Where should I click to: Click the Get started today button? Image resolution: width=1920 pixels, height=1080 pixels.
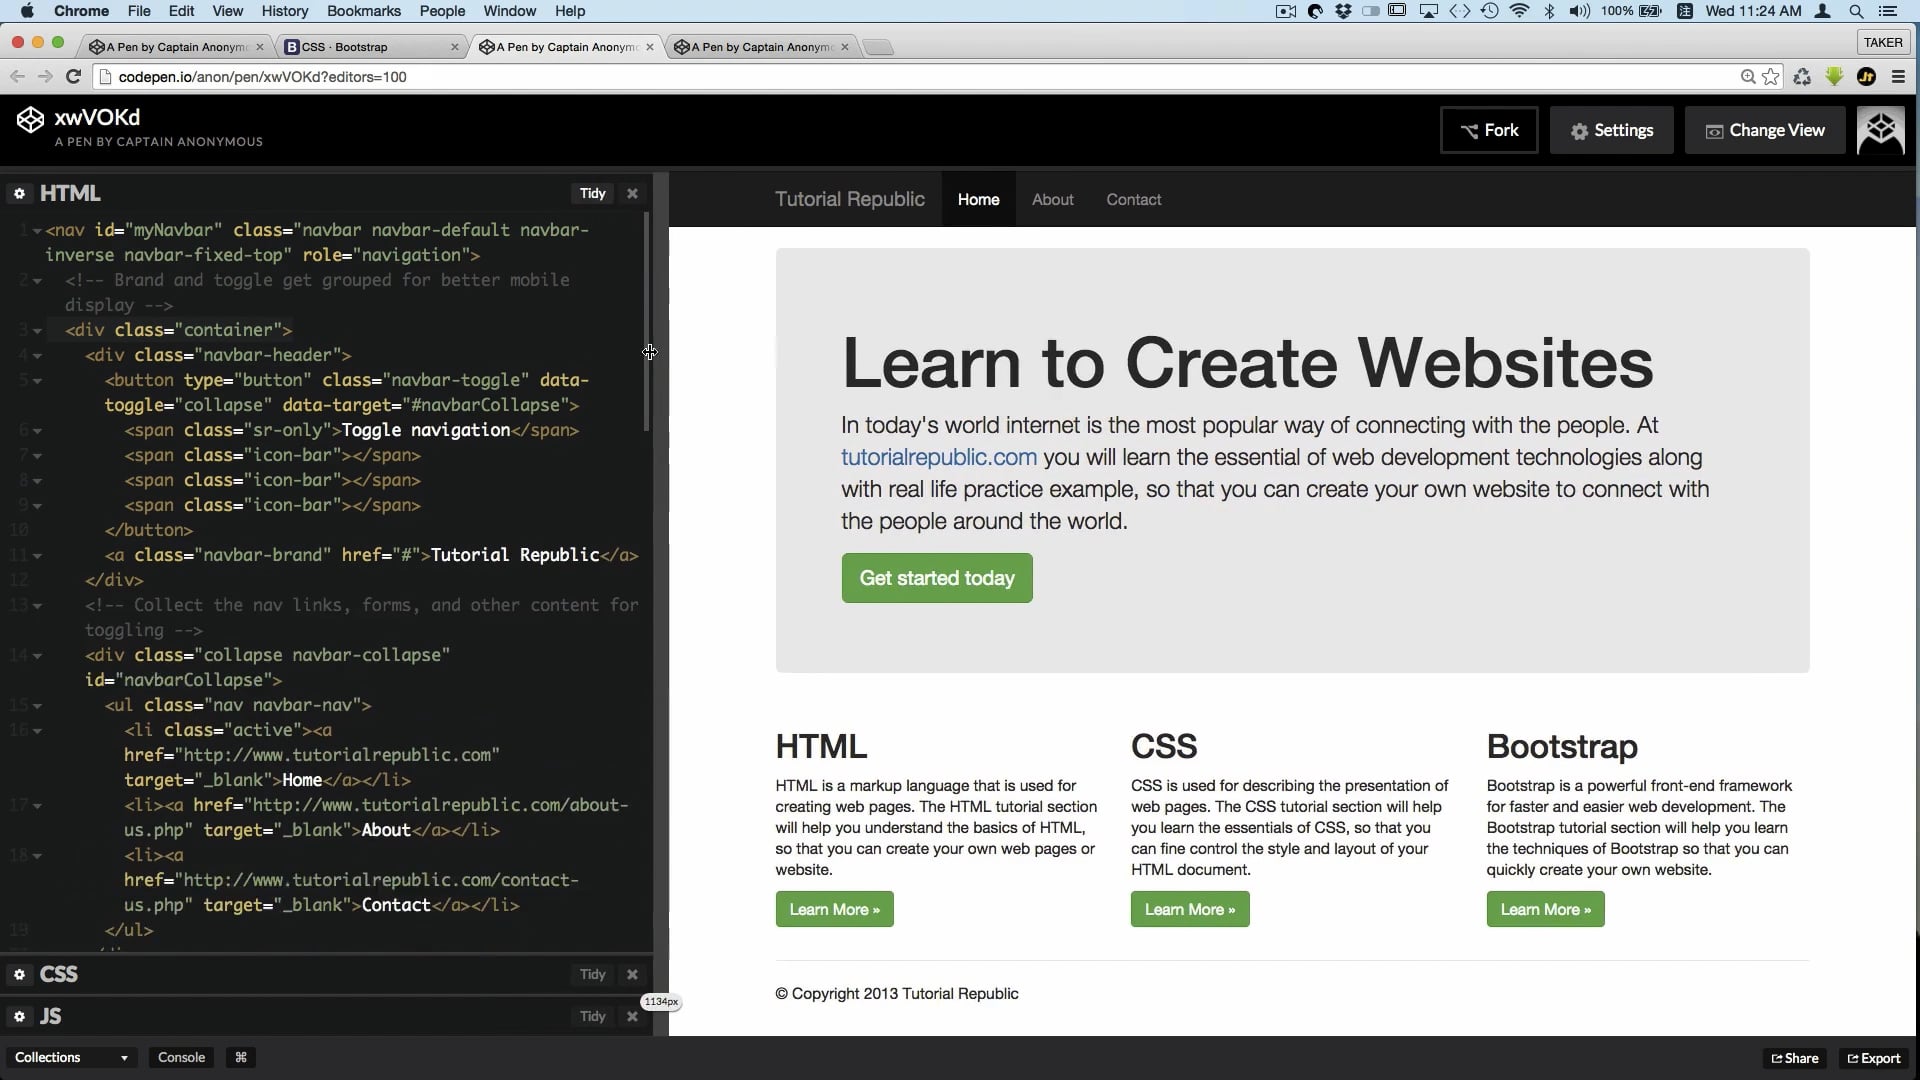(x=936, y=579)
